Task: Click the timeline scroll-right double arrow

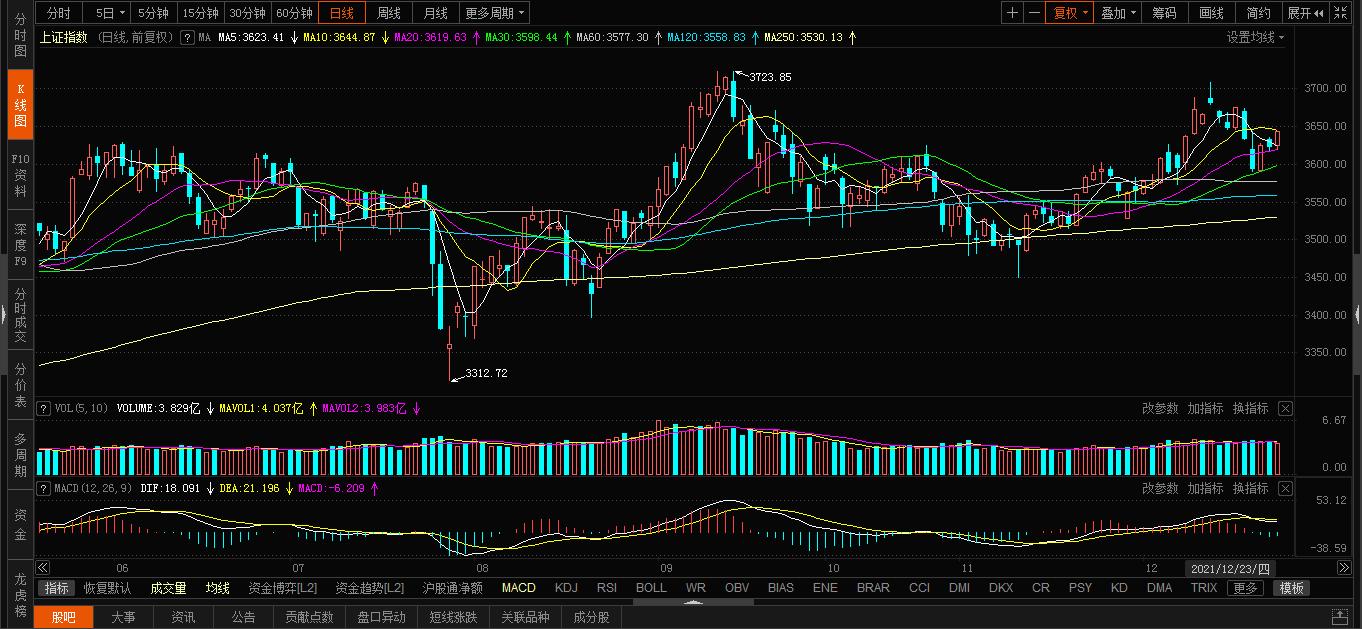Action: coord(1344,568)
